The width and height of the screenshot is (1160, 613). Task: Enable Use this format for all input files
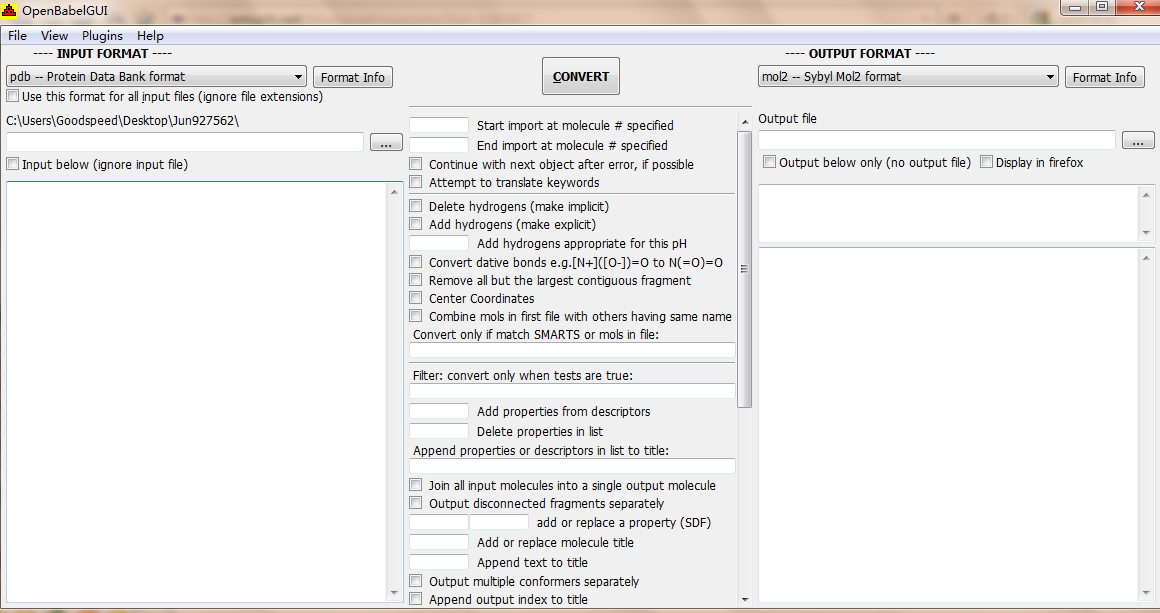coord(13,96)
